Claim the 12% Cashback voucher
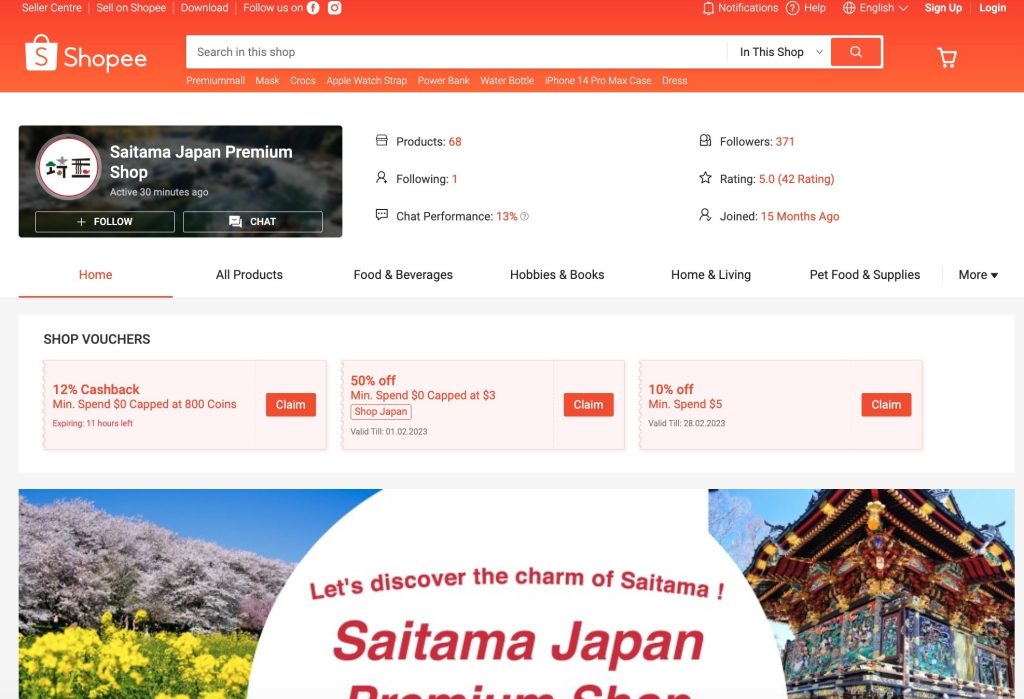The height and width of the screenshot is (699, 1024). tap(291, 404)
